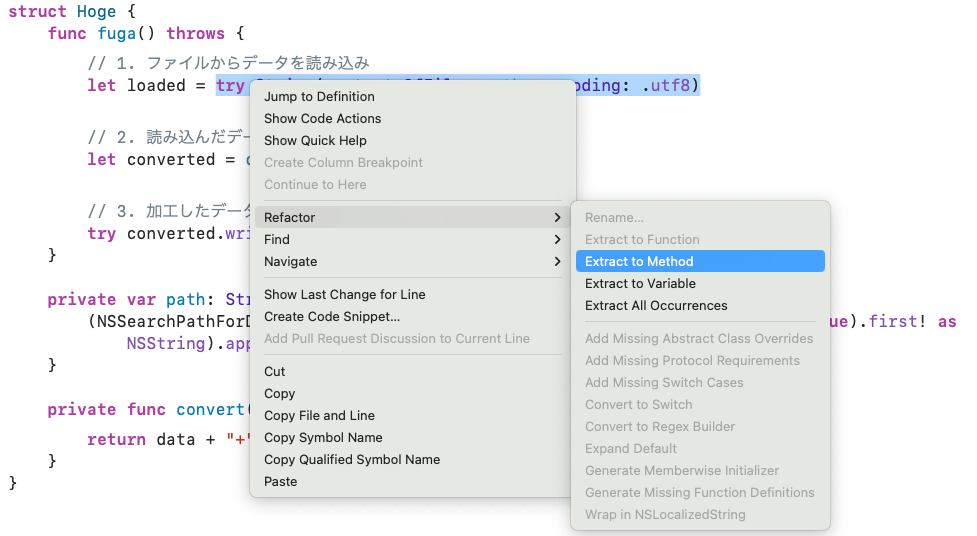The image size is (977, 536).
Task: Select Show Code Actions
Action: point(412,118)
